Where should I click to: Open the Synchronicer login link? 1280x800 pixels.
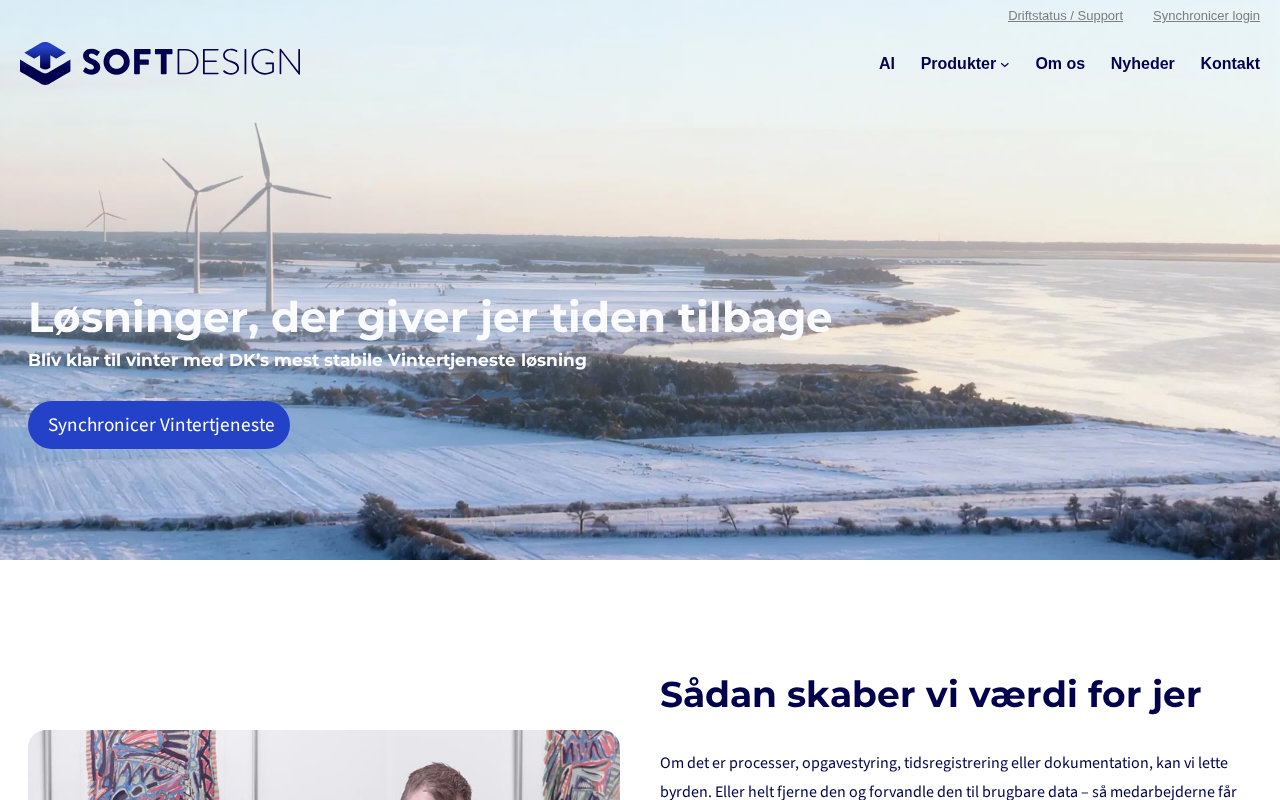1206,16
